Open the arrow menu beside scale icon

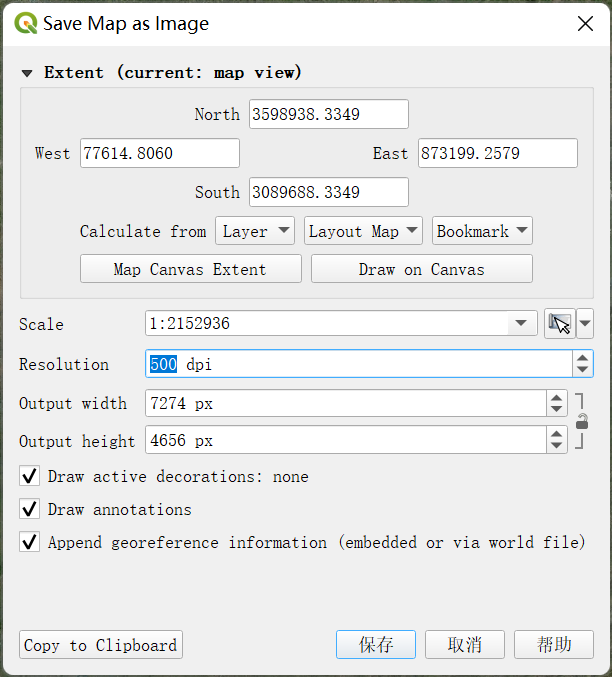coord(585,324)
